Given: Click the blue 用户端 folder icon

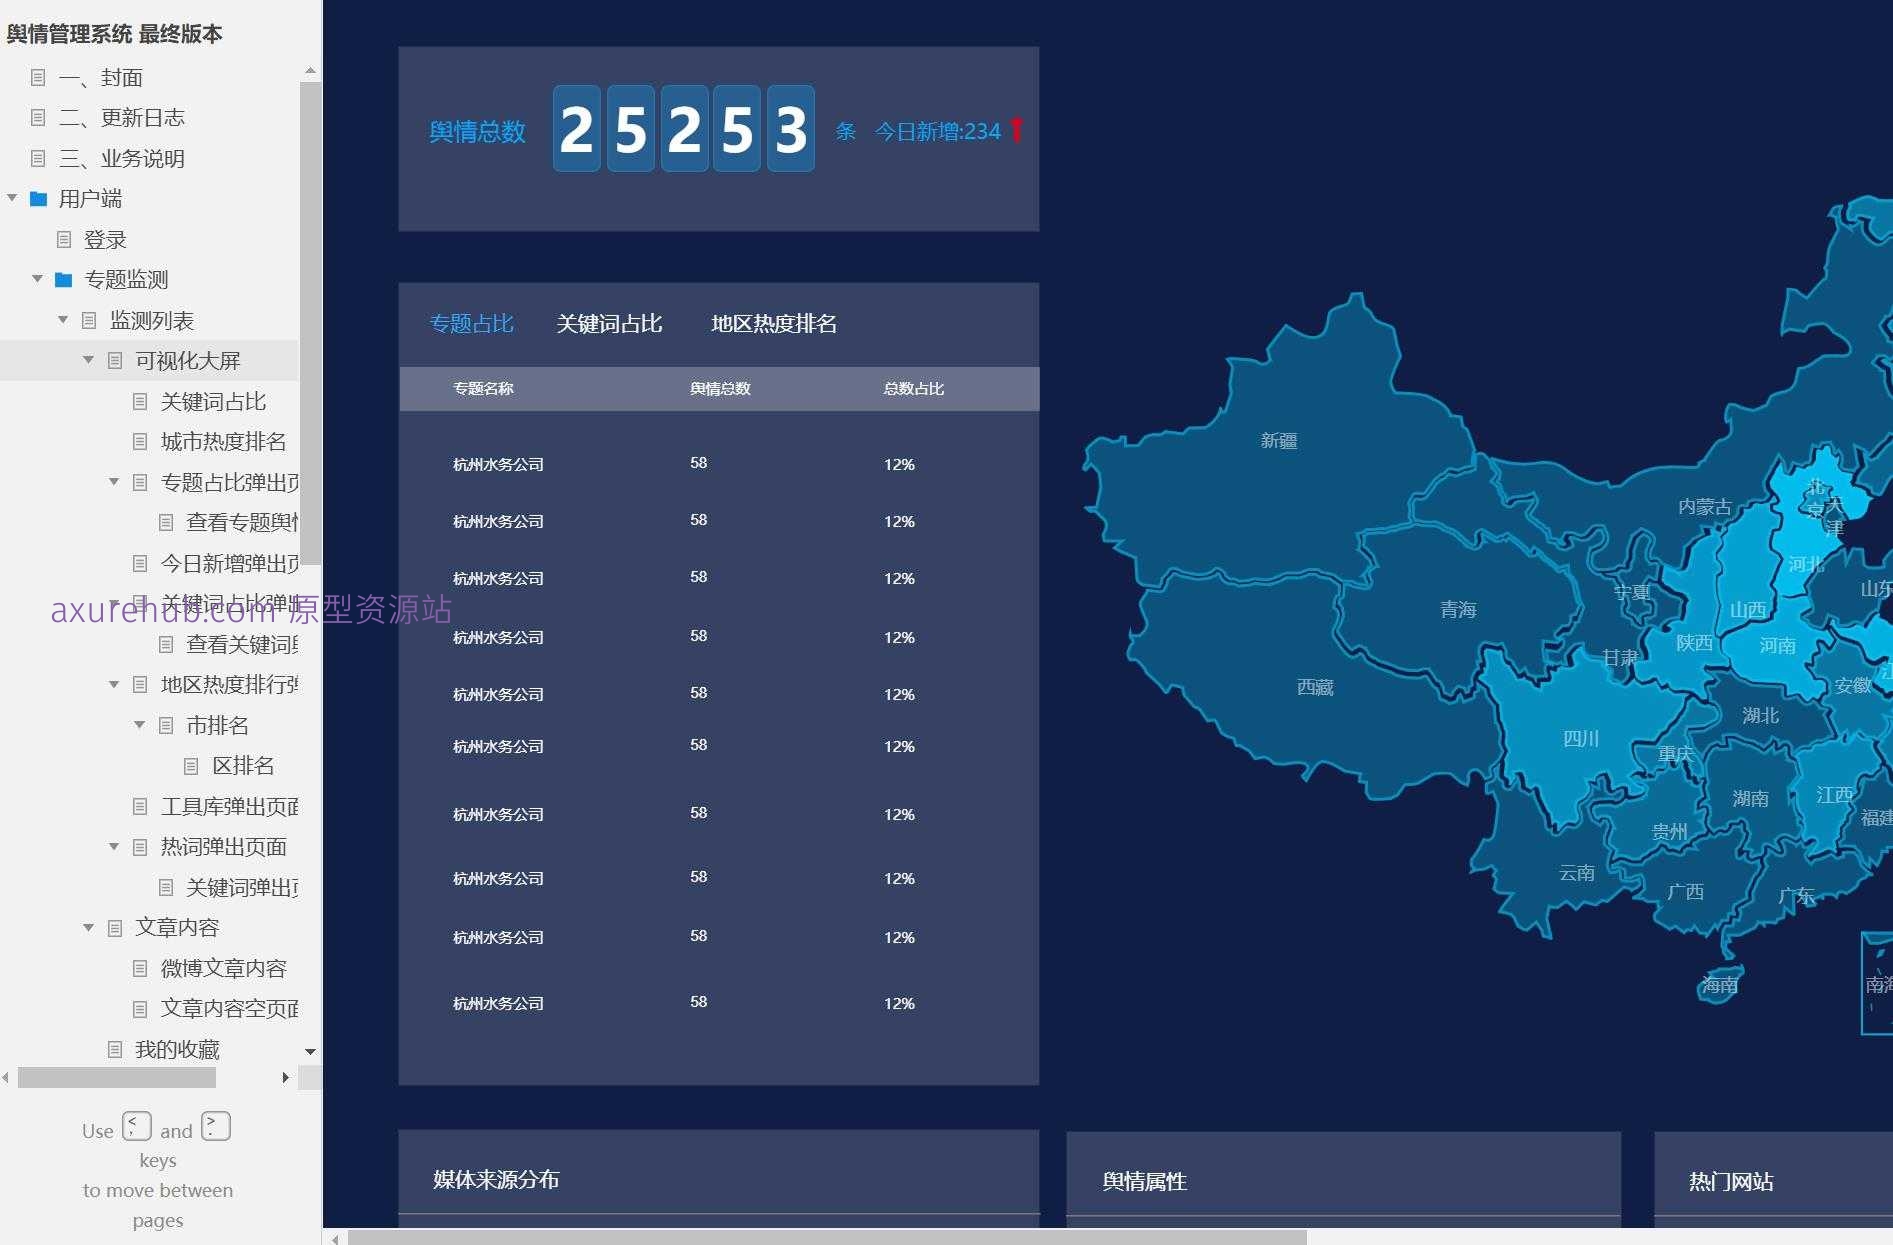Looking at the screenshot, I should (39, 199).
